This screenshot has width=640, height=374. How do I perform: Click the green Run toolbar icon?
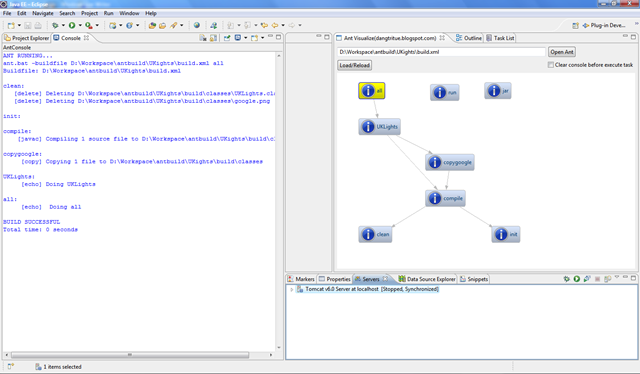tap(72, 25)
